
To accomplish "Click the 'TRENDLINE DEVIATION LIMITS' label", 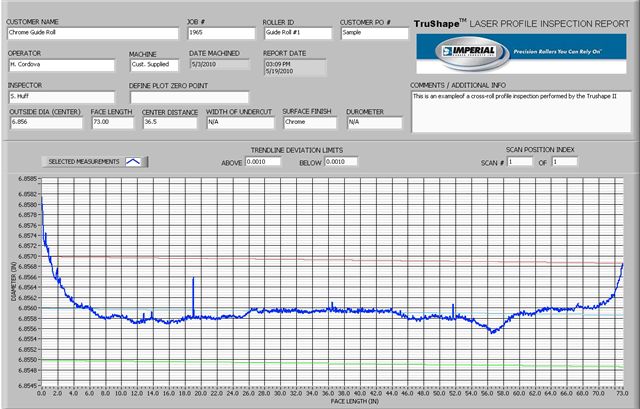I will [297, 150].
